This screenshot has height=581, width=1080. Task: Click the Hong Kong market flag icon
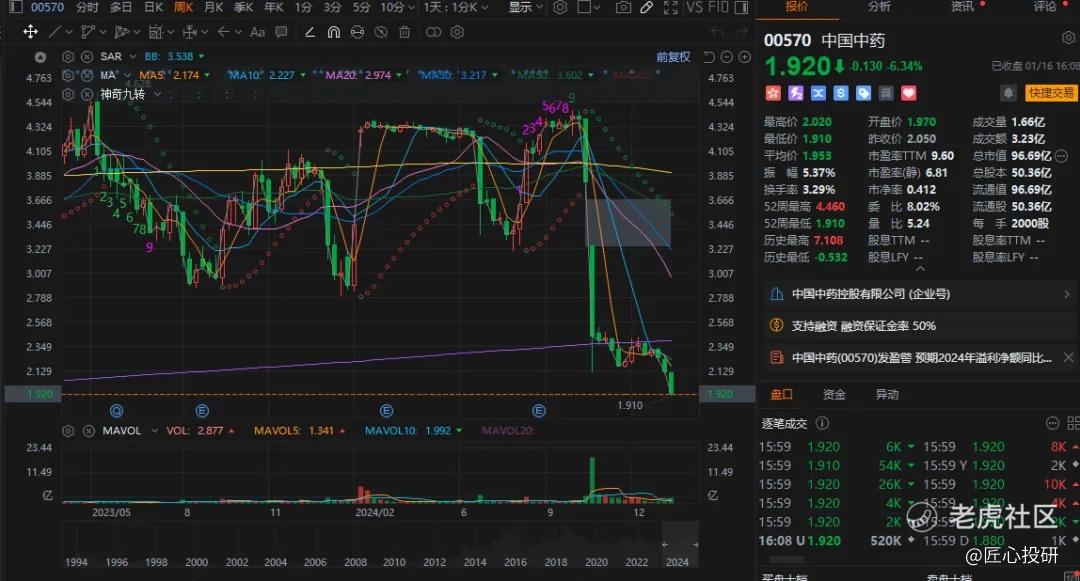pyautogui.click(x=773, y=93)
